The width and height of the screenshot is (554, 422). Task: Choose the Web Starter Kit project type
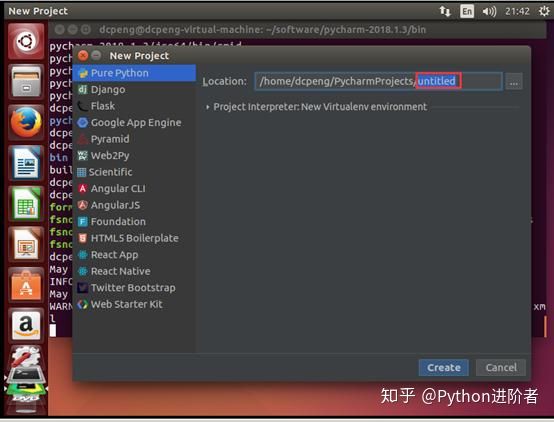pos(134,304)
